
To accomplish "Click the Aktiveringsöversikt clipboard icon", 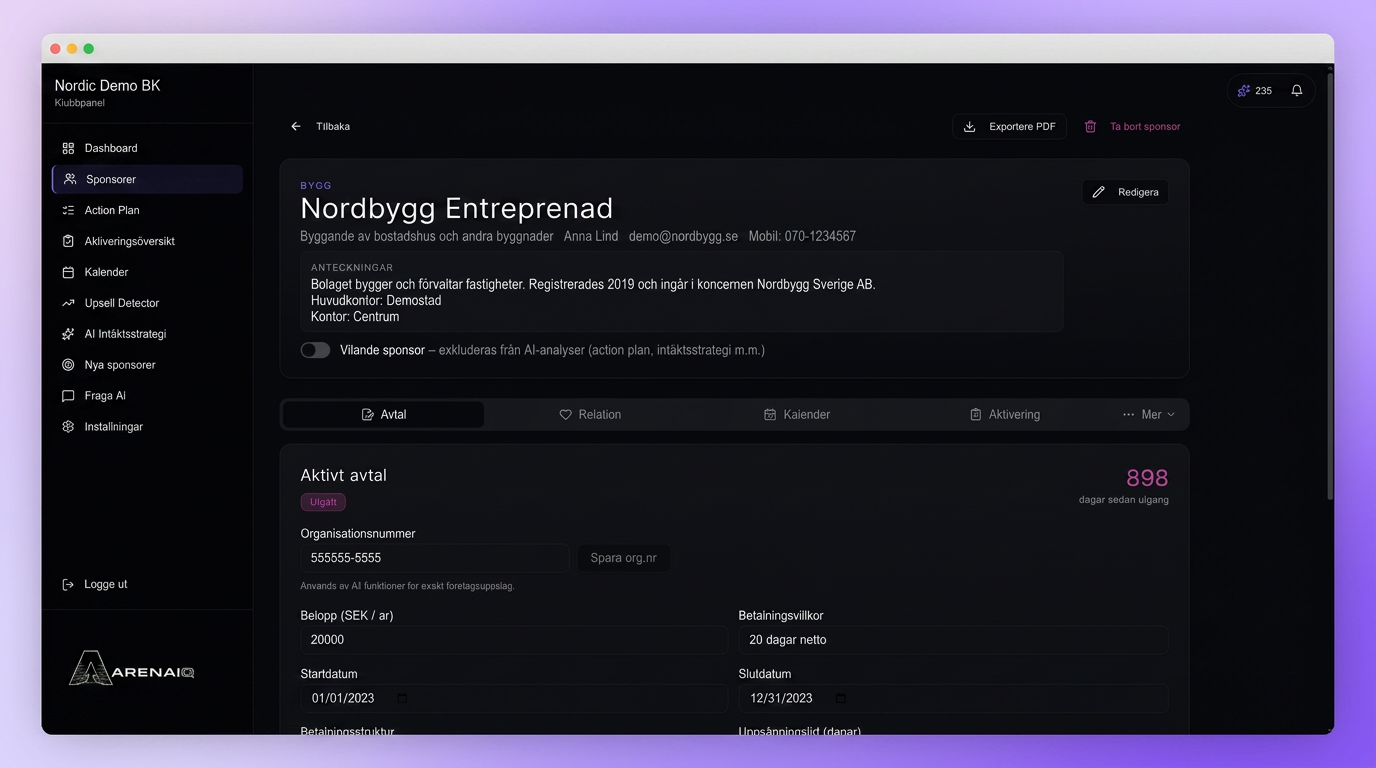I will [68, 241].
